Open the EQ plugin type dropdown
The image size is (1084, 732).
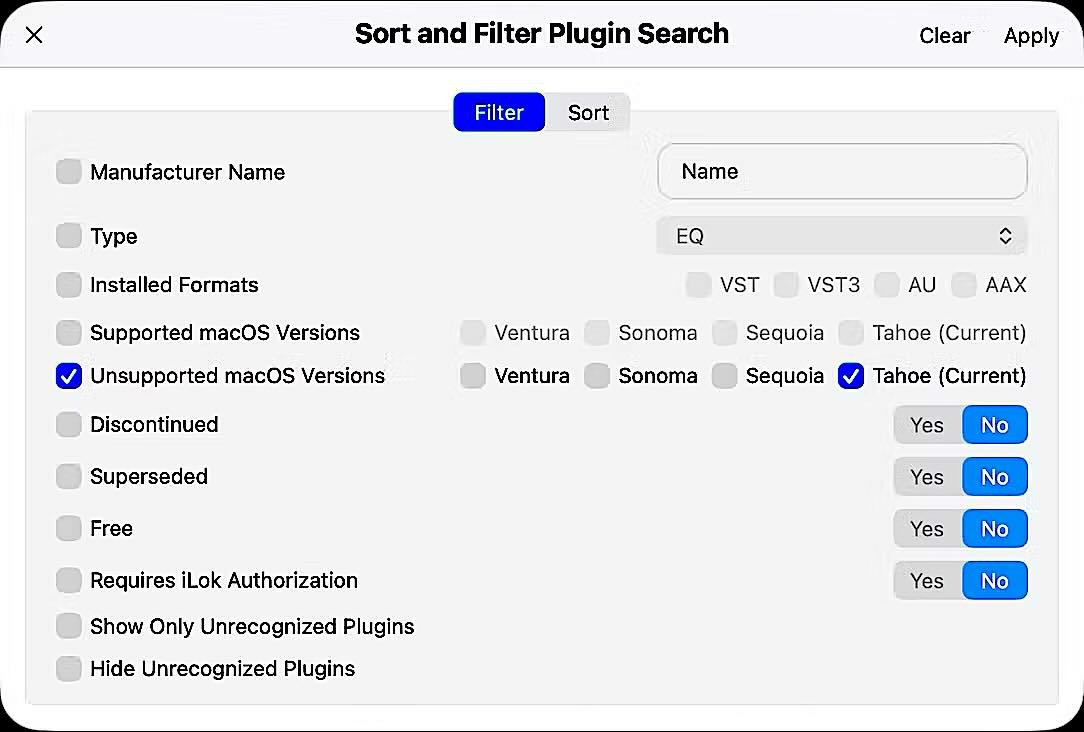coord(842,236)
